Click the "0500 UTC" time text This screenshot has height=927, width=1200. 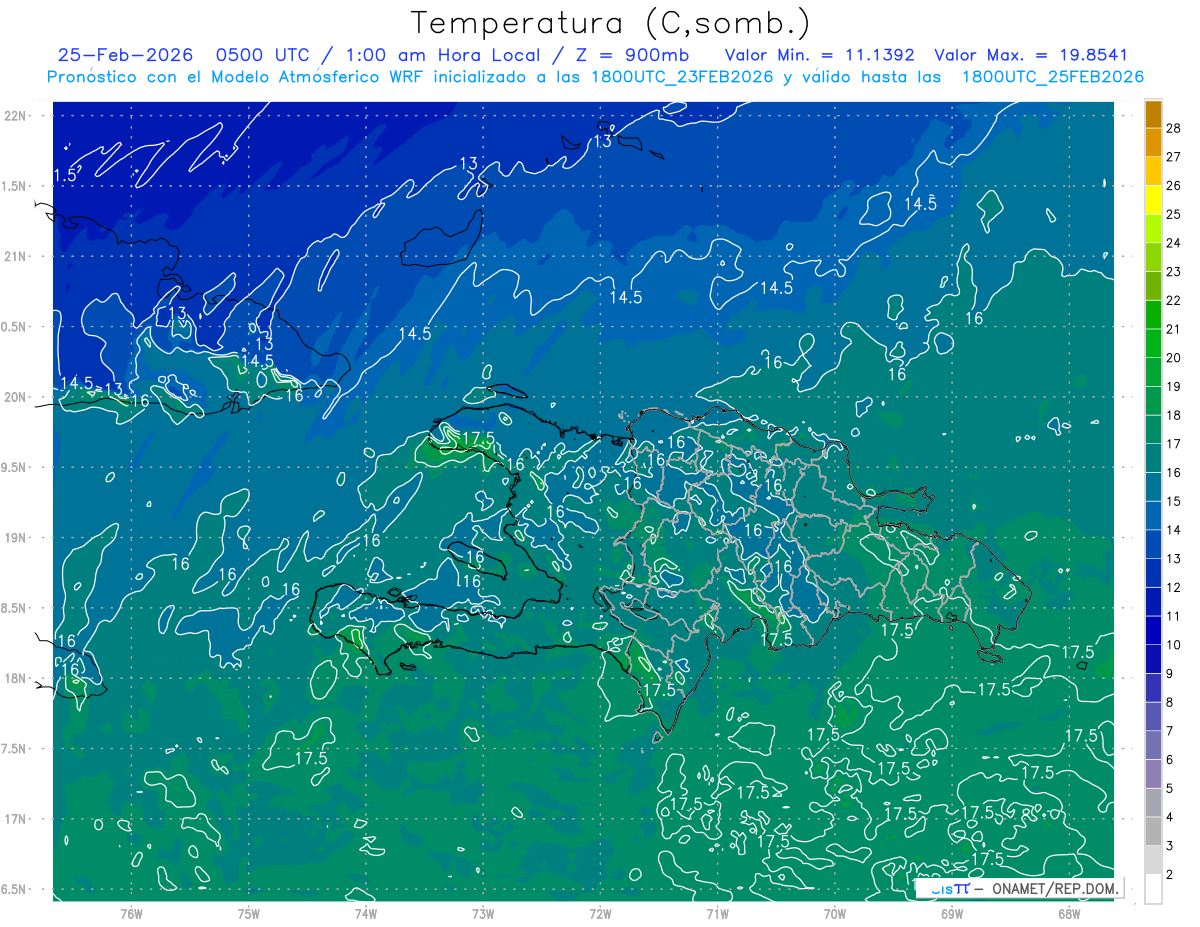coord(263,55)
